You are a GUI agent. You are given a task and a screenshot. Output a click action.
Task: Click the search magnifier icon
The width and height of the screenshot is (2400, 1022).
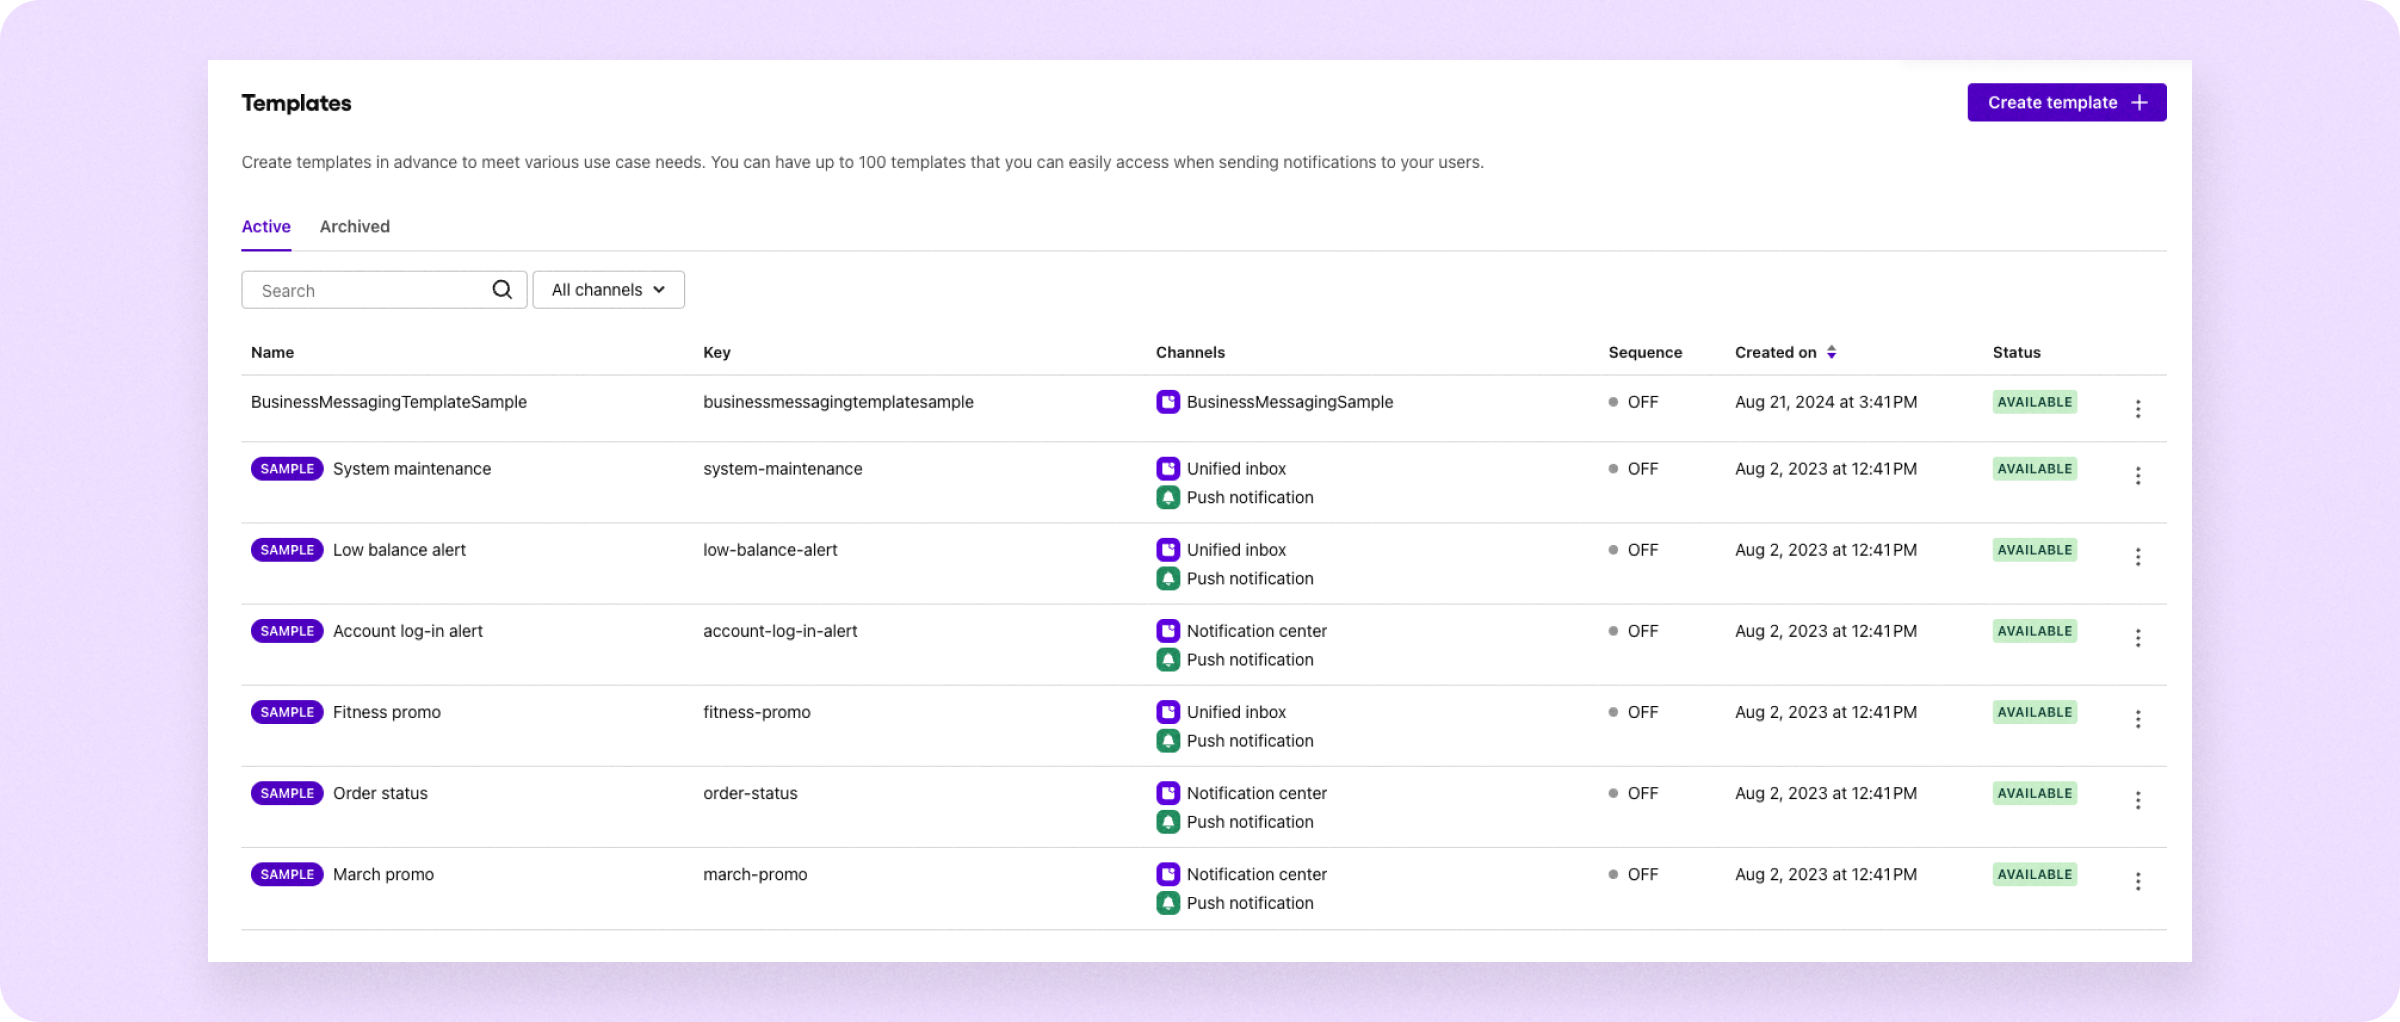[x=502, y=289]
